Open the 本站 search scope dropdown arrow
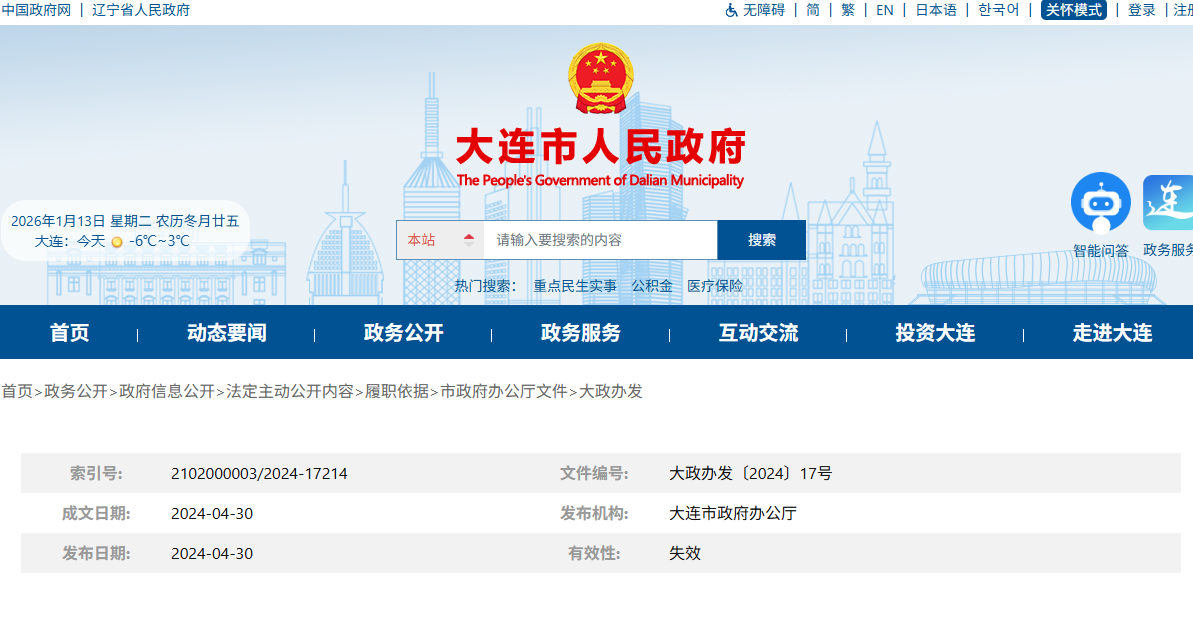1193x629 pixels. tap(469, 240)
